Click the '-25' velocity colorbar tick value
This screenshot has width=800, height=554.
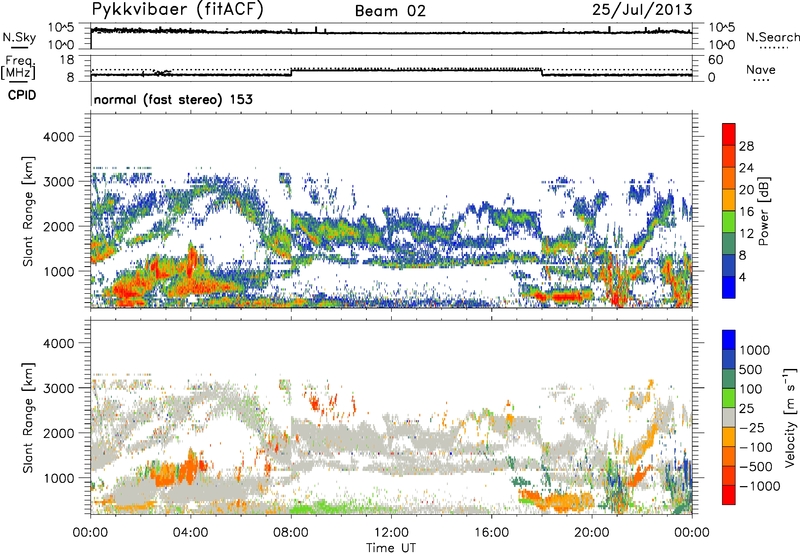pos(752,427)
